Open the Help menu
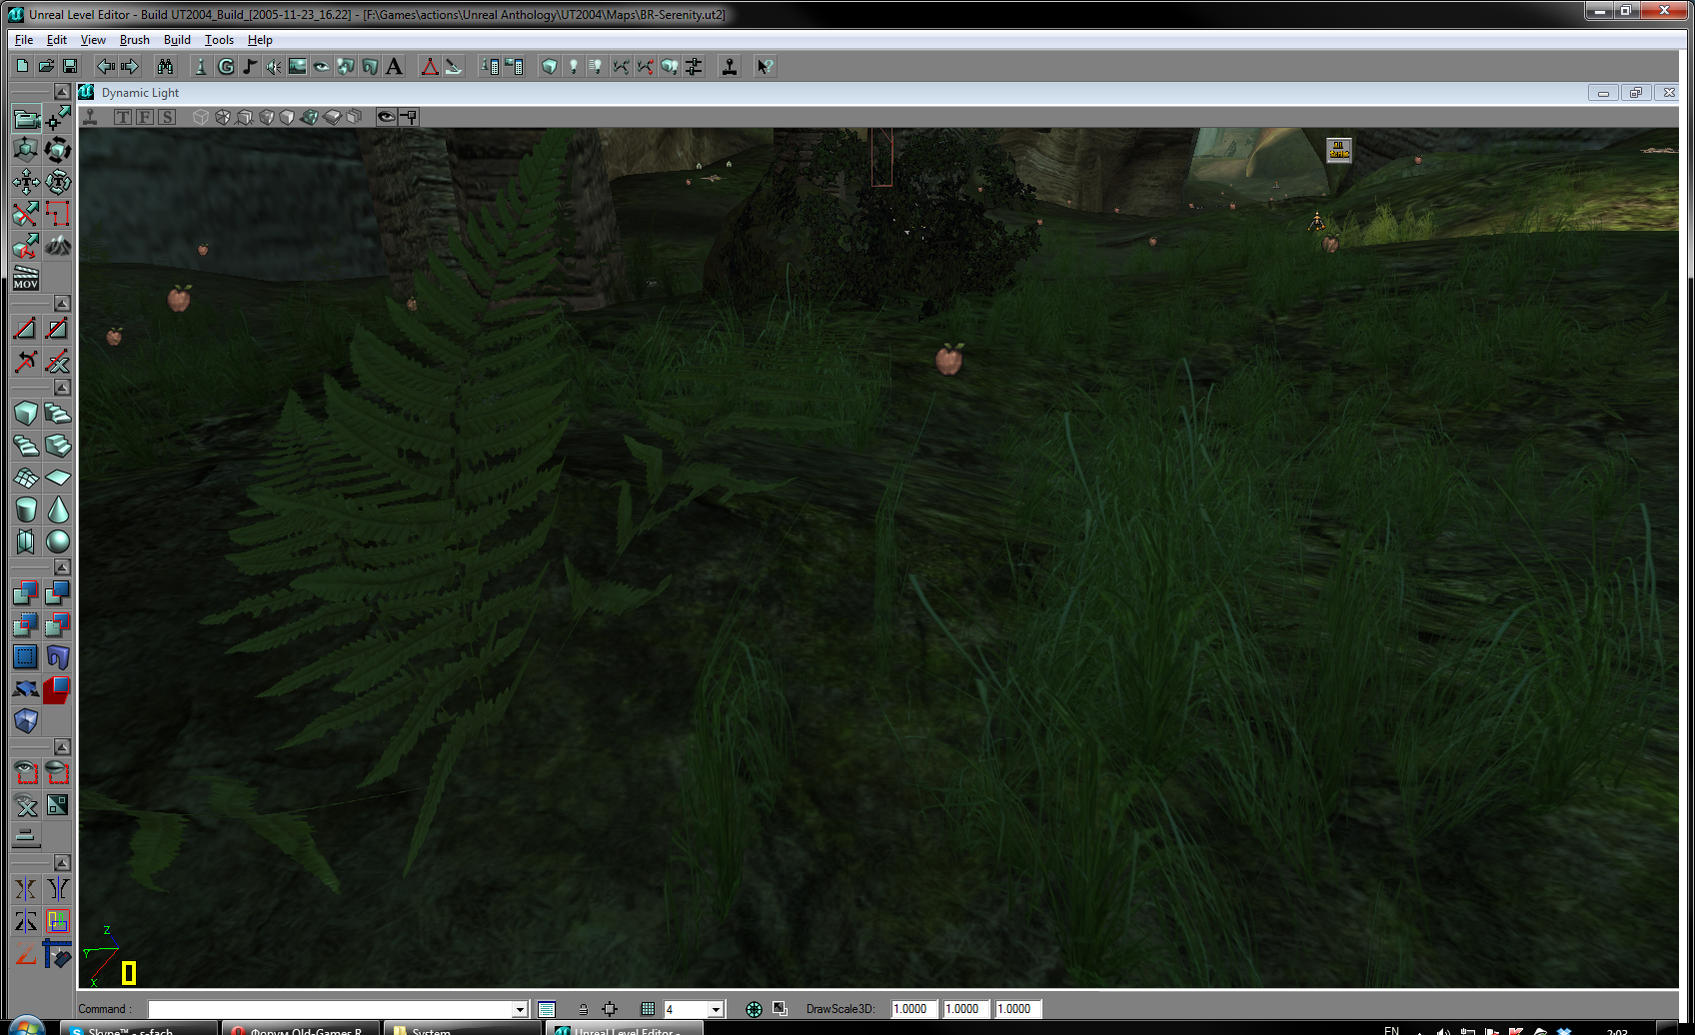 [260, 40]
